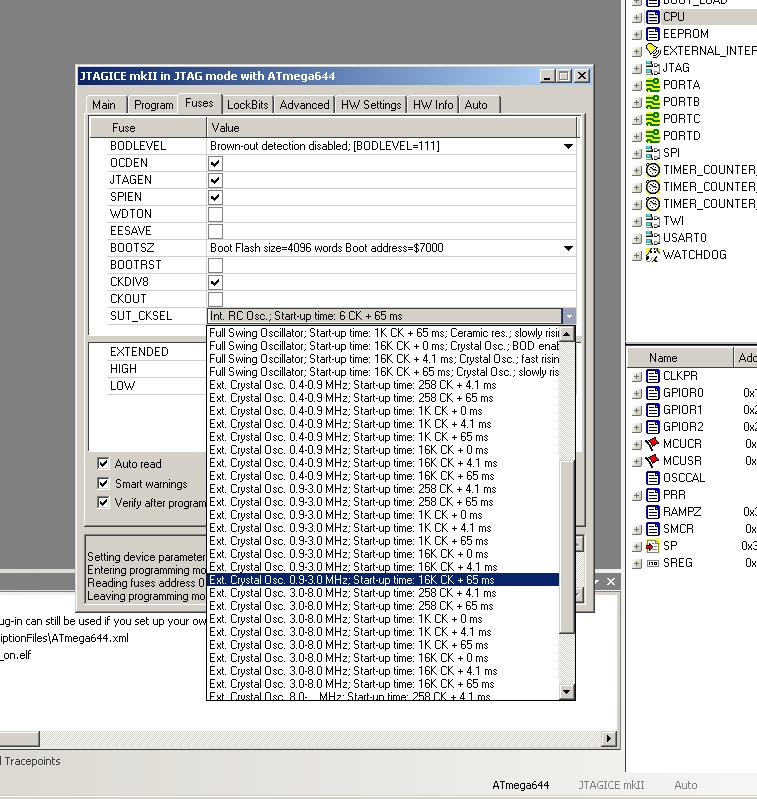This screenshot has height=799, width=757.
Task: Close the output pane with its X
Action: click(x=611, y=581)
